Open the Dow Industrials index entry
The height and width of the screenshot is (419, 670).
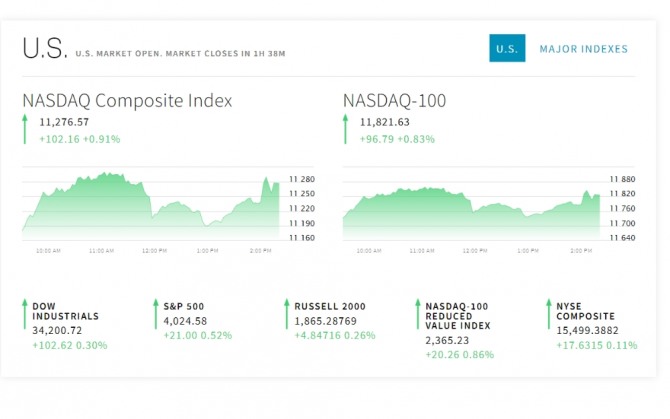(x=65, y=311)
